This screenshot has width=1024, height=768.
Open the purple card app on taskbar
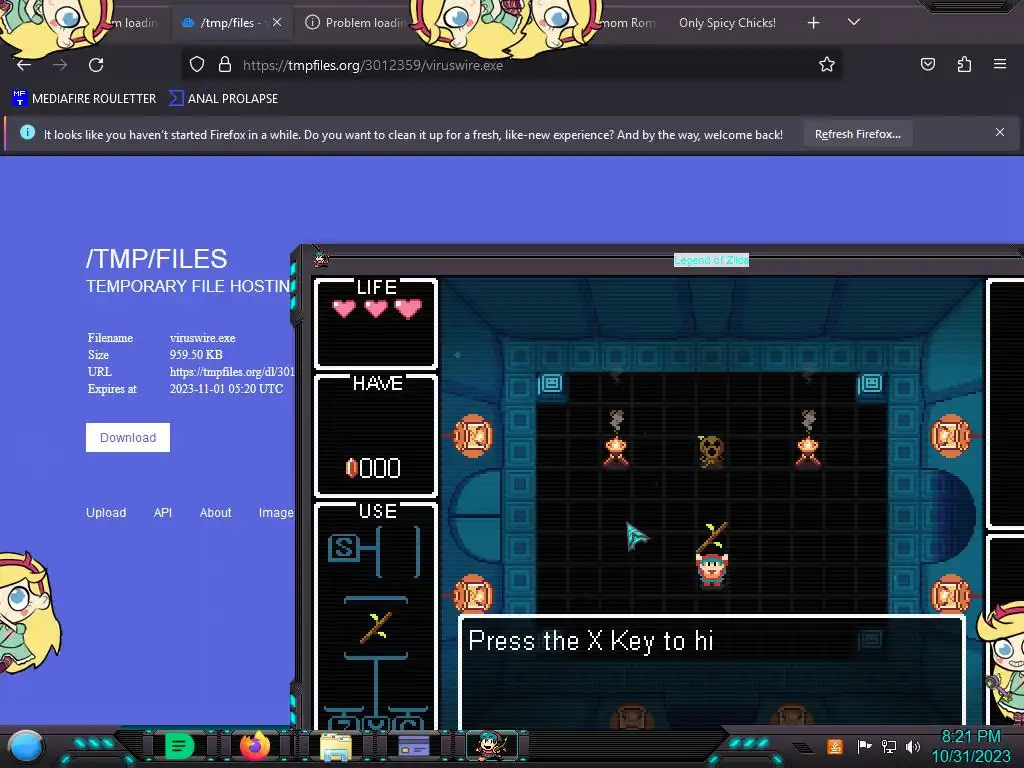click(x=413, y=745)
